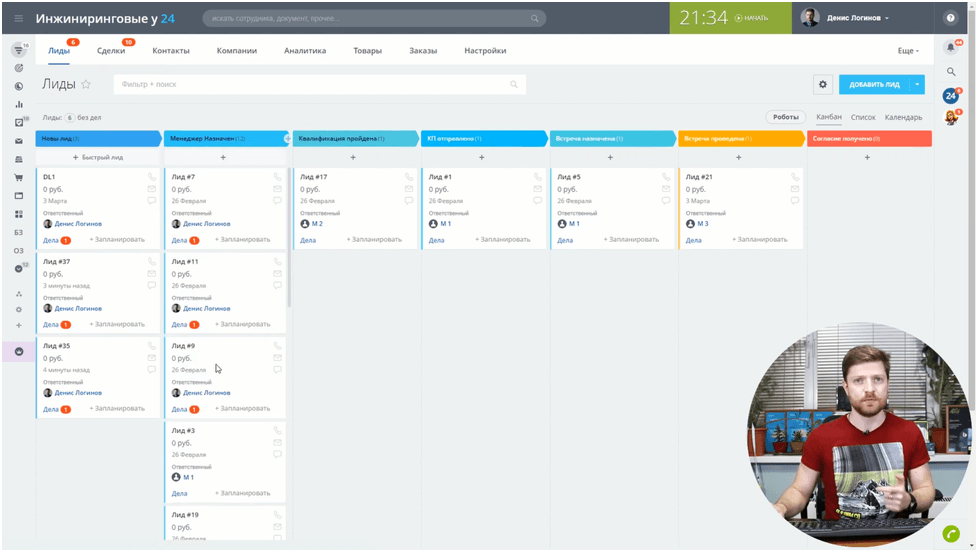Toggle the Роботы button
978x552 pixels.
785,117
